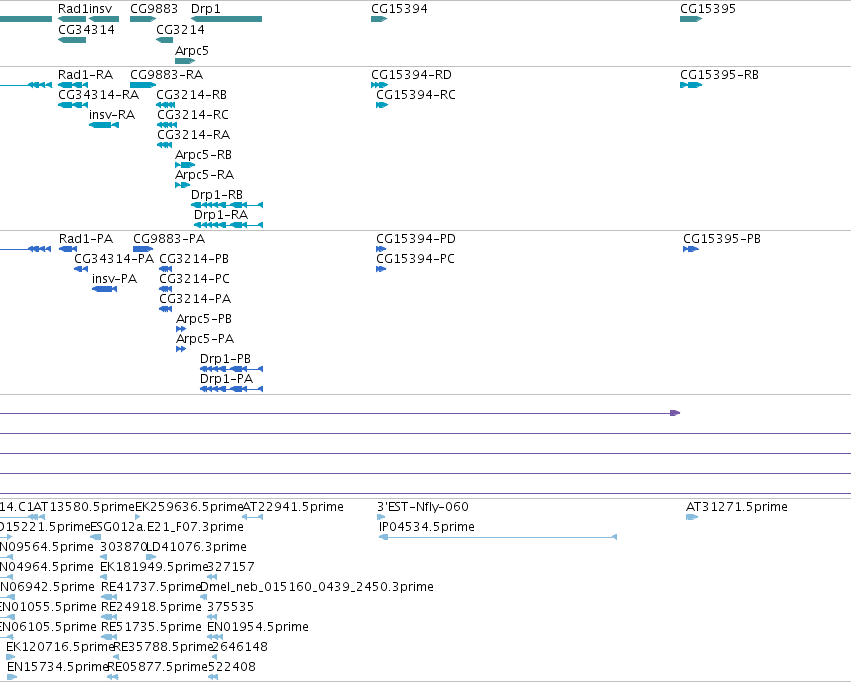Select the CG34314-RA transcript
The height and width of the screenshot is (682, 851).
coord(98,95)
